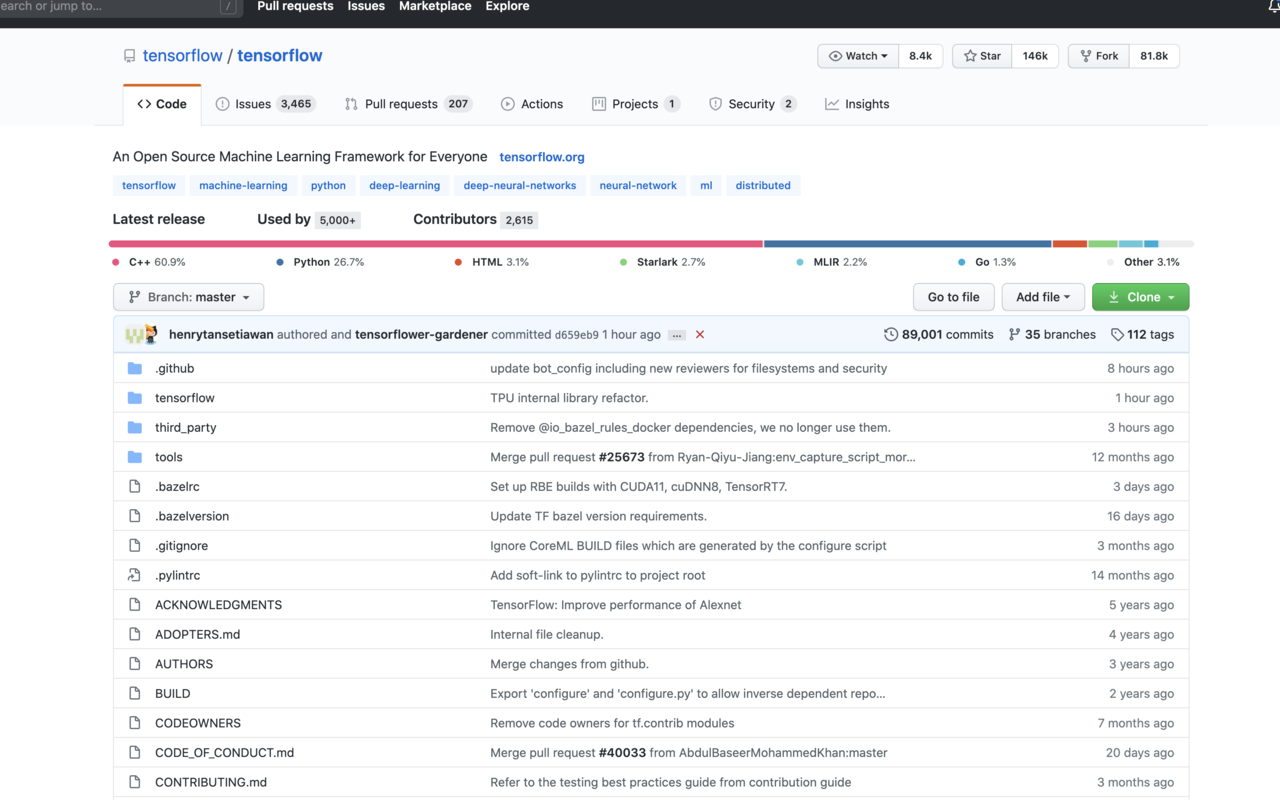Click the tags label icon
This screenshot has height=800, width=1280.
pyautogui.click(x=1117, y=334)
